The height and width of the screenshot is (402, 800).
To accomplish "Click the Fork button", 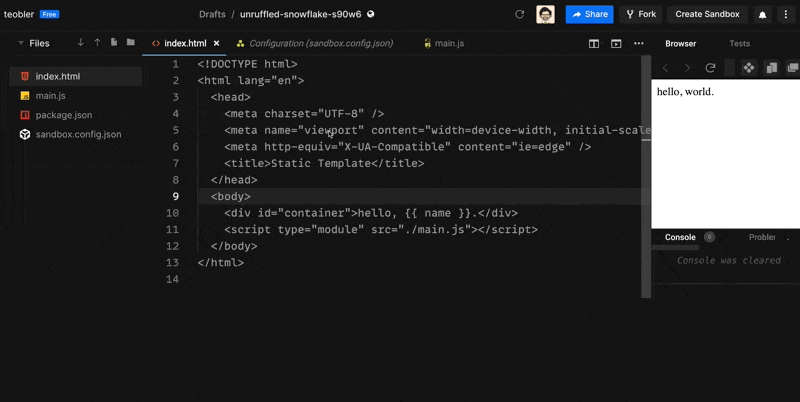I will click(x=641, y=14).
